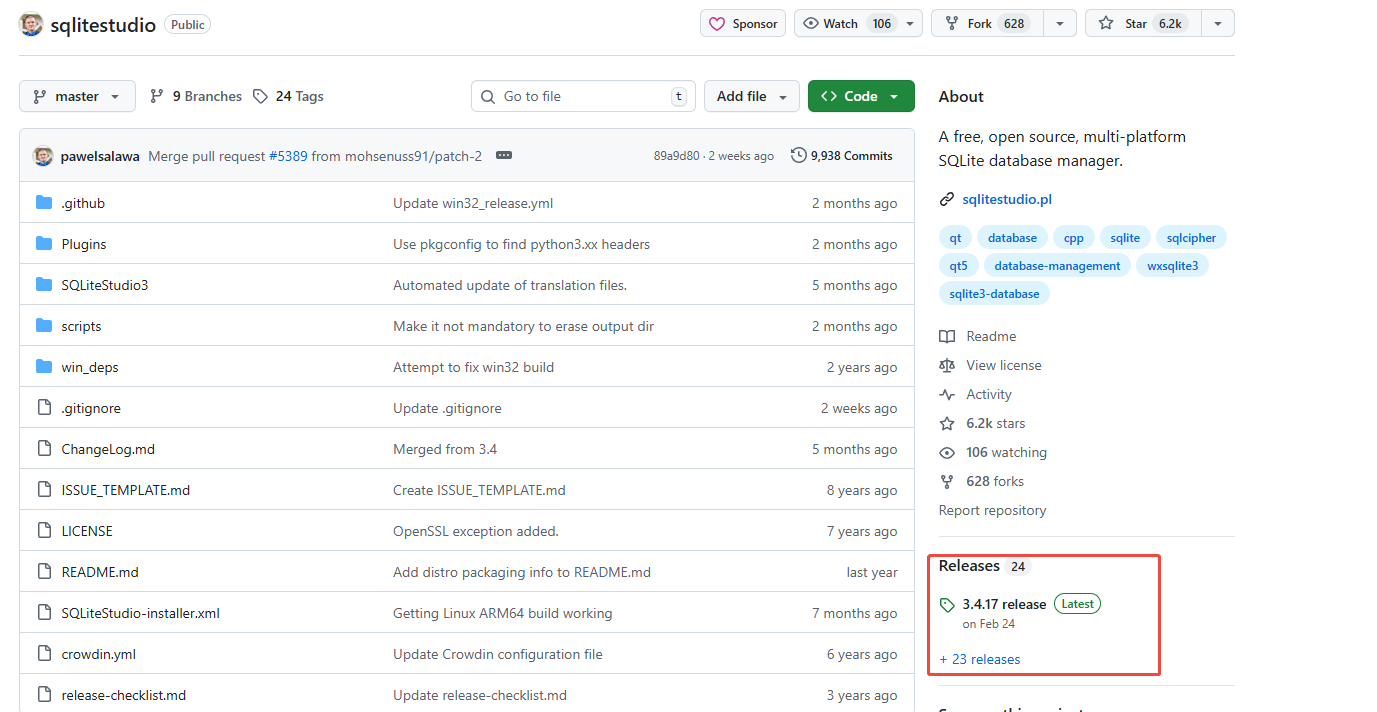Click pawelsalawa's commit author avatar
Screen dimensions: 1377x712
click(x=43, y=156)
